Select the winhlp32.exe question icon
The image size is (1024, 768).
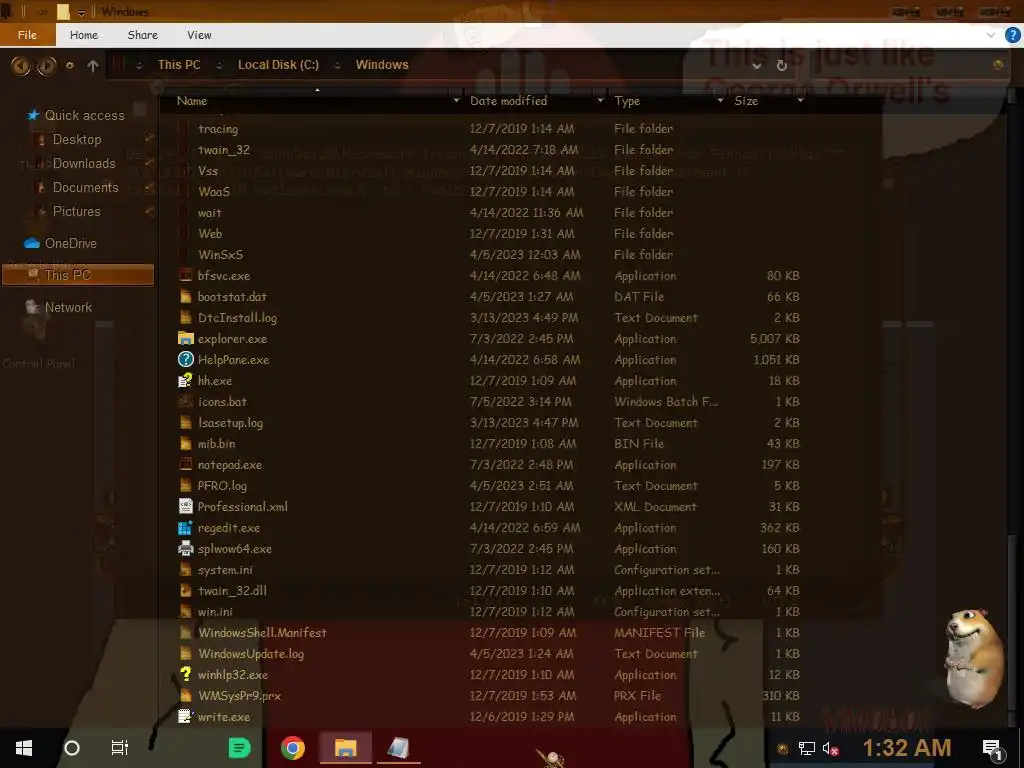[186, 675]
